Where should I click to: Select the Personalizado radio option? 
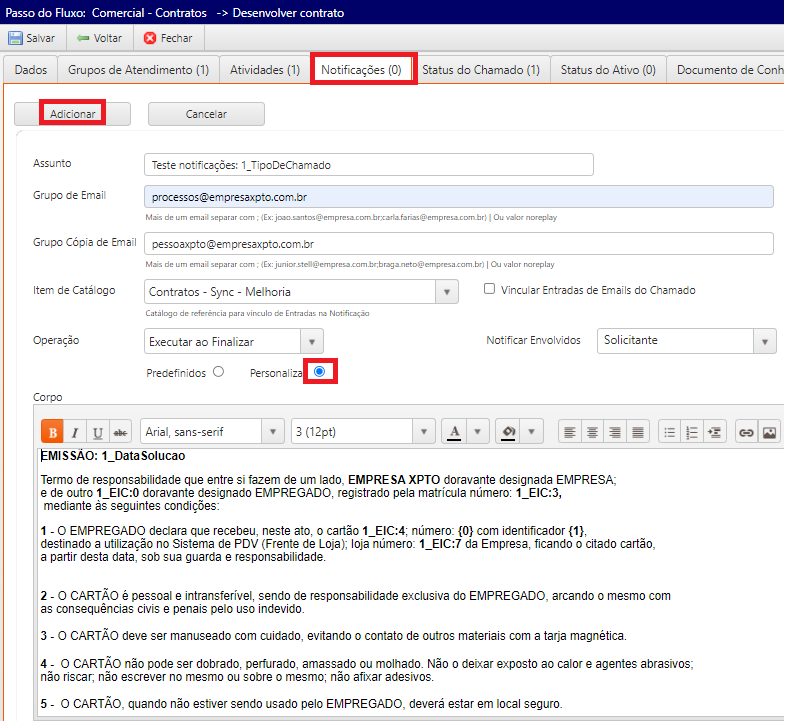(320, 372)
